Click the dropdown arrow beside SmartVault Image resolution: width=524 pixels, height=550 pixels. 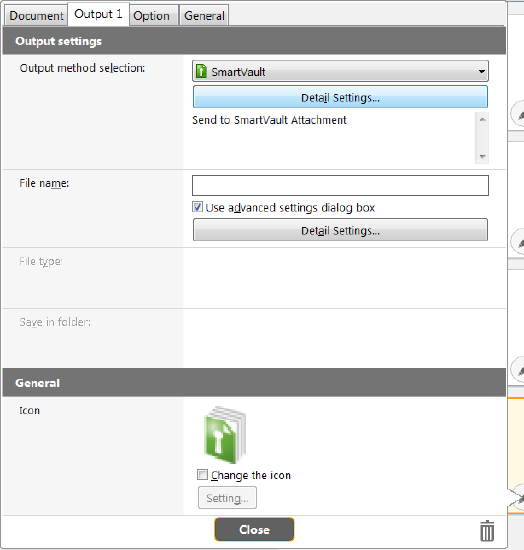[x=482, y=72]
